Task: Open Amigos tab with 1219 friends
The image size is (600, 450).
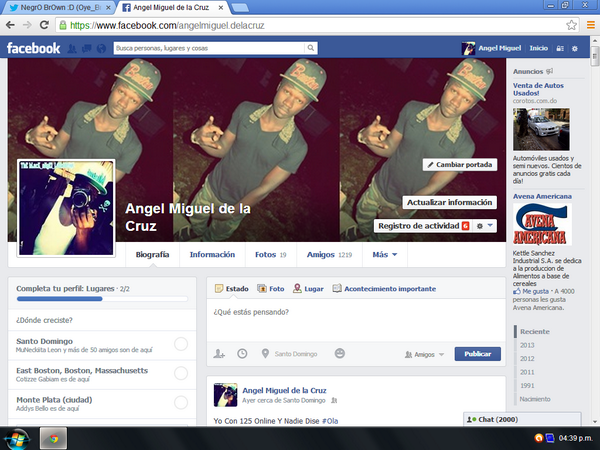Action: (x=329, y=254)
